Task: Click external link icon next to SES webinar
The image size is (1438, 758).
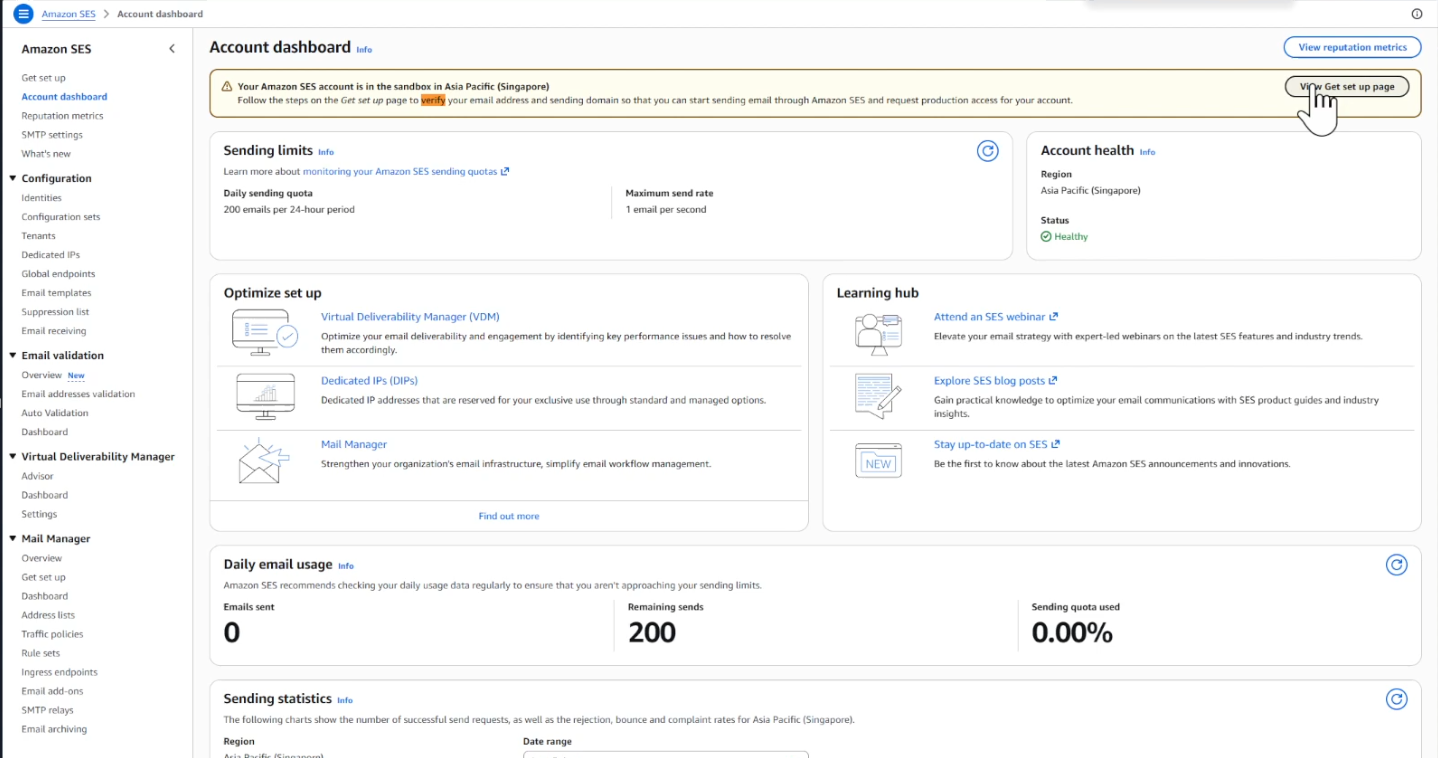Action: [x=1054, y=317]
